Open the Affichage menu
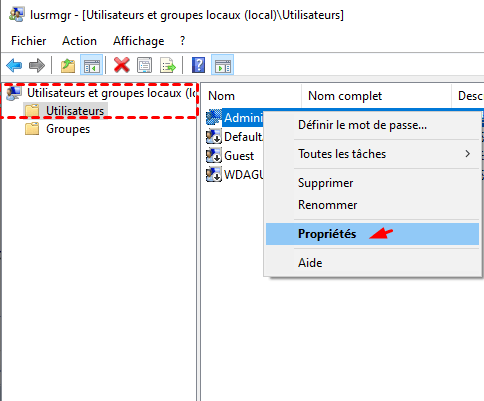Screen dimensions: 484x401 [x=138, y=41]
